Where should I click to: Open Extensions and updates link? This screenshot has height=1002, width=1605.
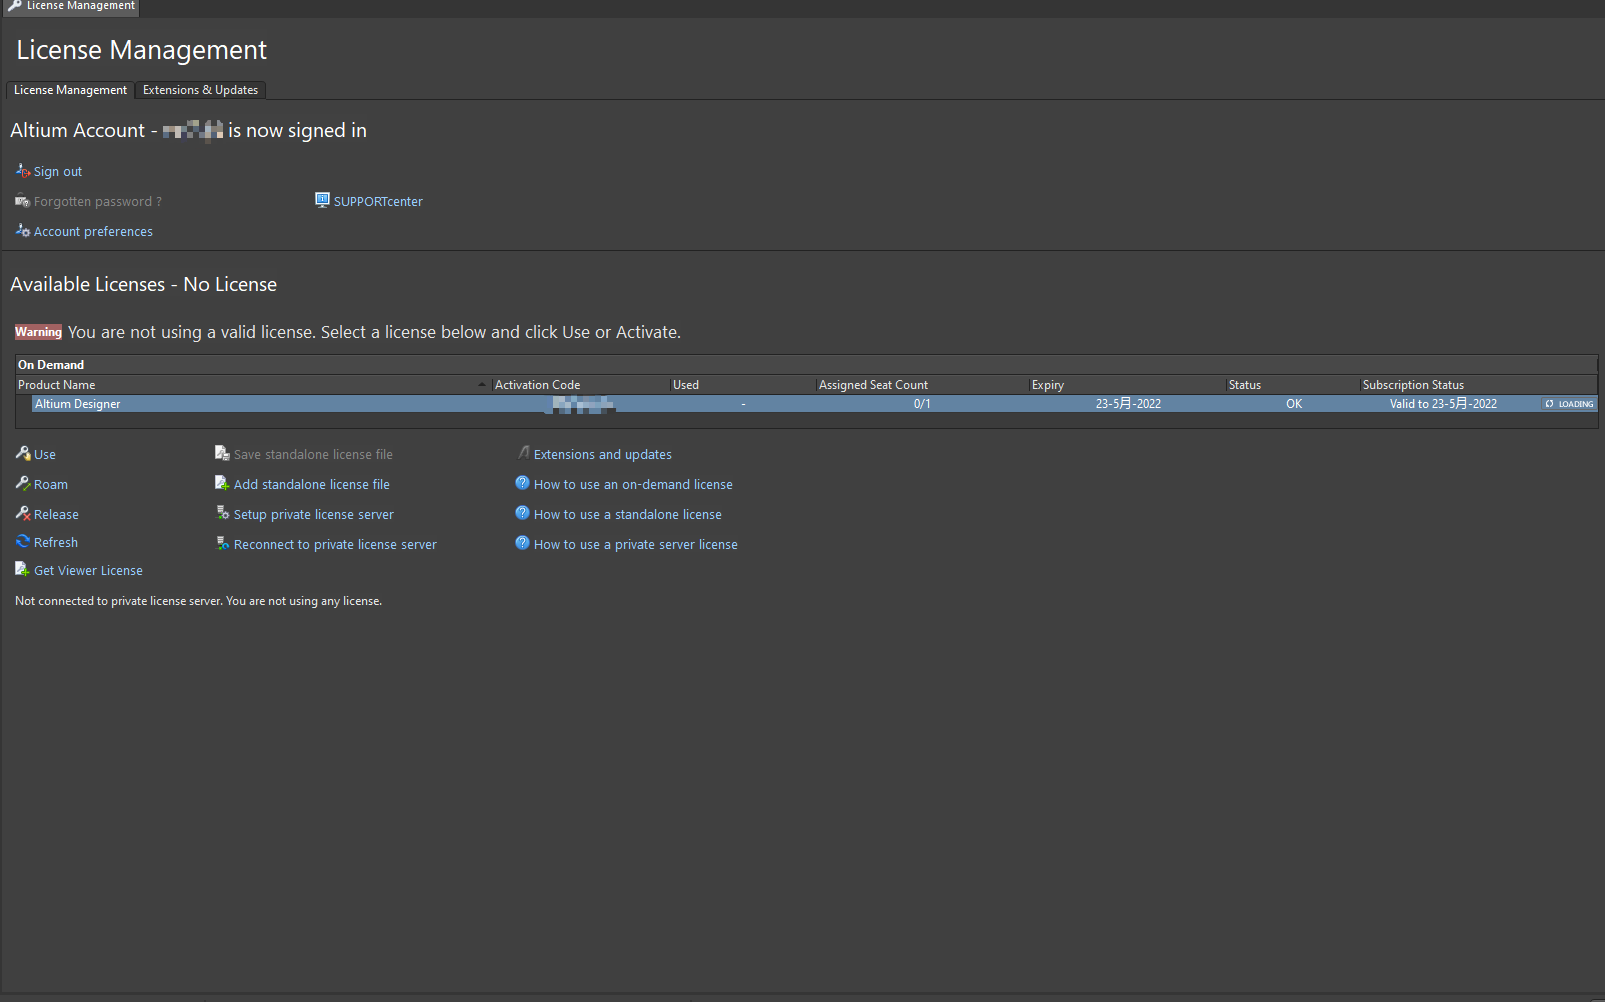[x=602, y=455]
